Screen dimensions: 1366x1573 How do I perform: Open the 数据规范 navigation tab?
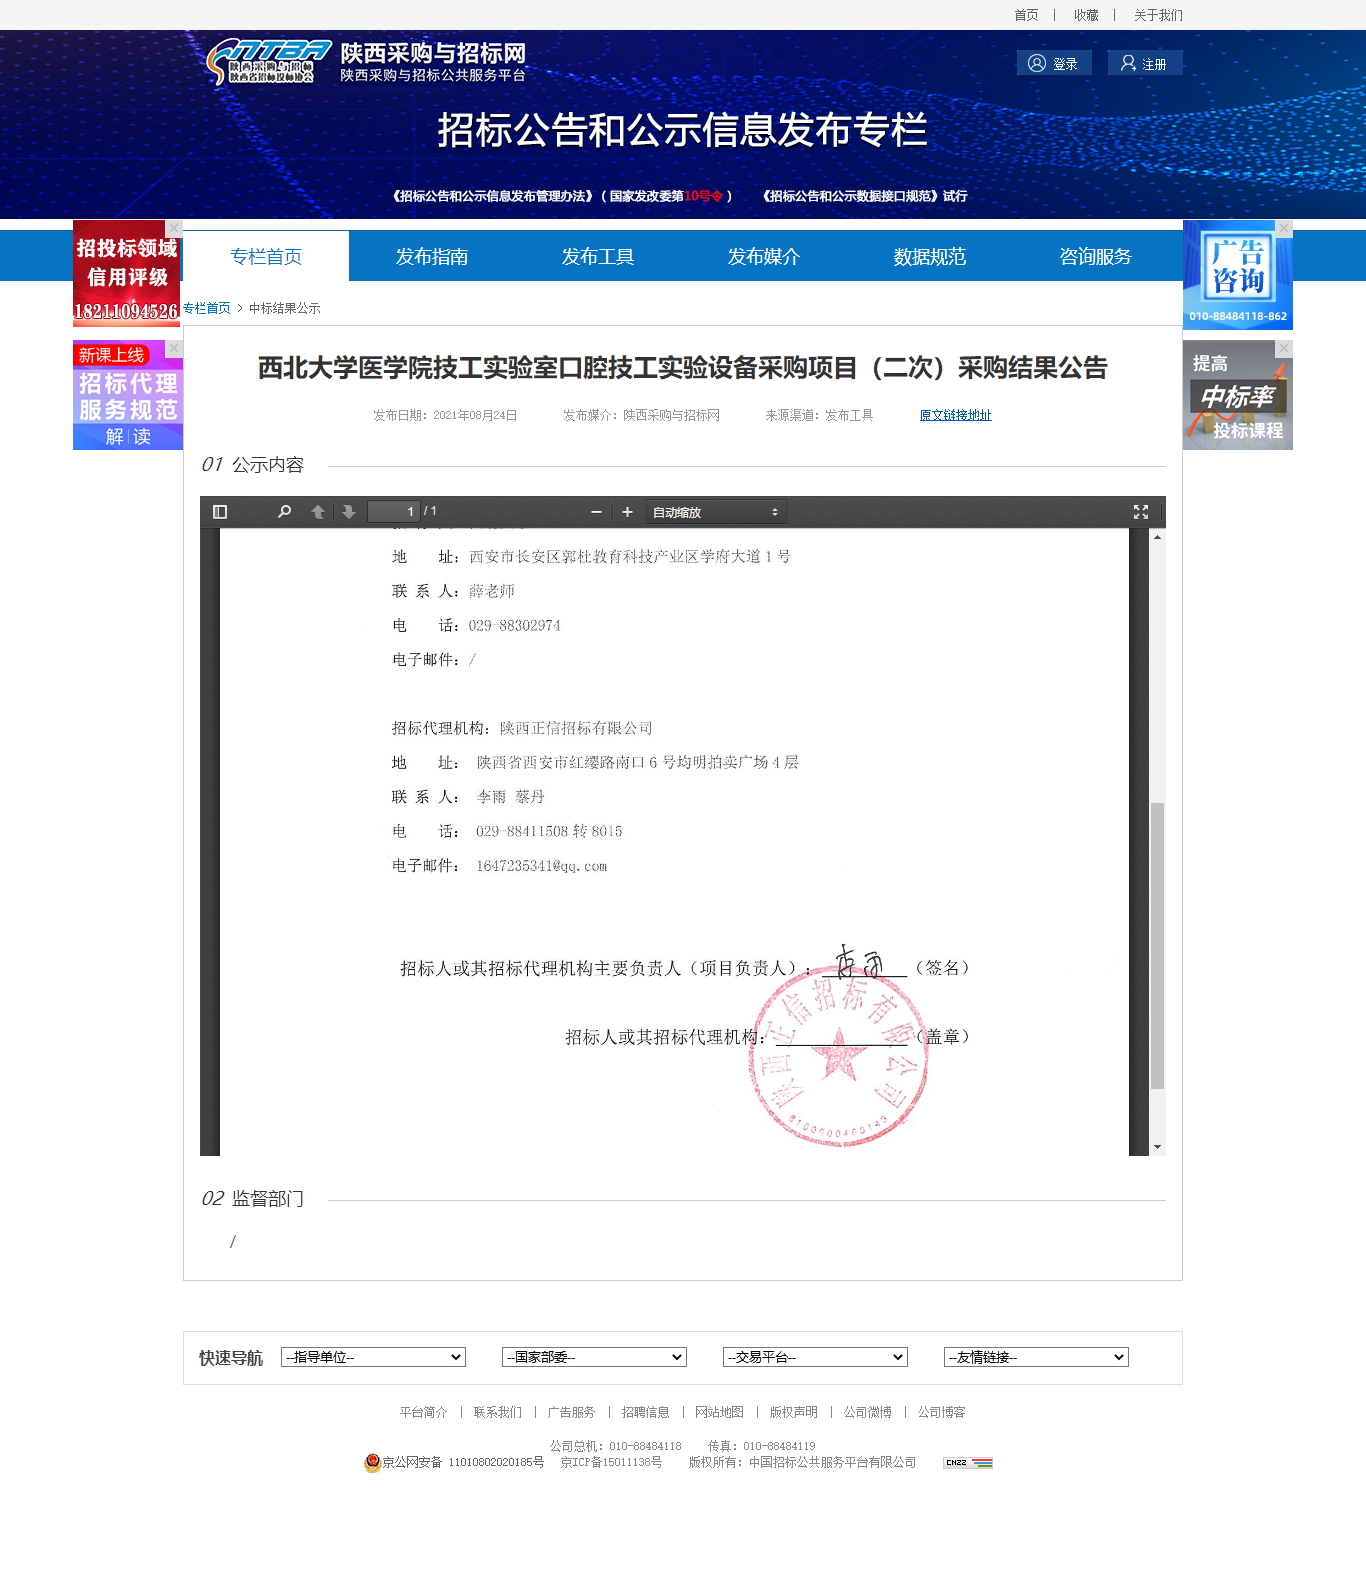930,257
